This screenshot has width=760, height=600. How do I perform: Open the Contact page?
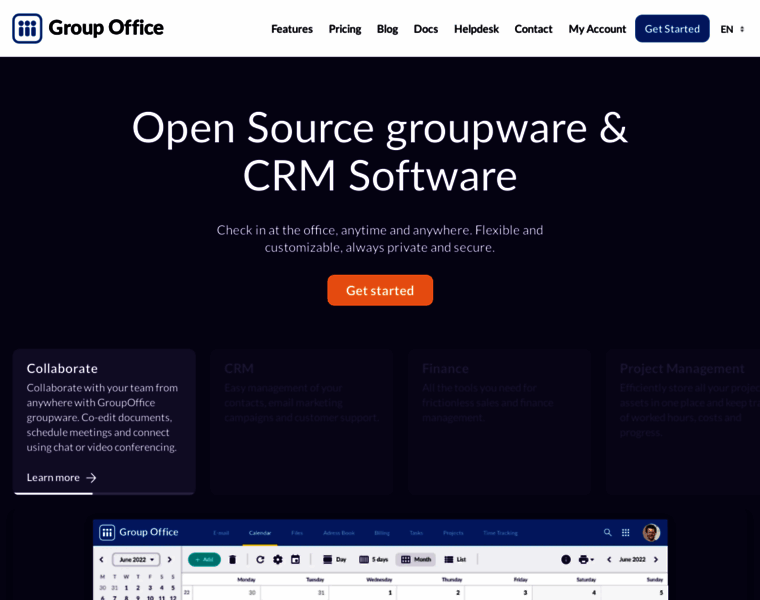point(533,29)
